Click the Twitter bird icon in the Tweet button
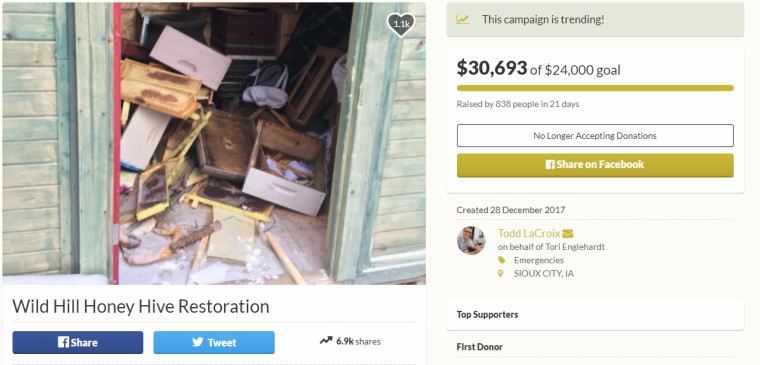 [x=198, y=342]
